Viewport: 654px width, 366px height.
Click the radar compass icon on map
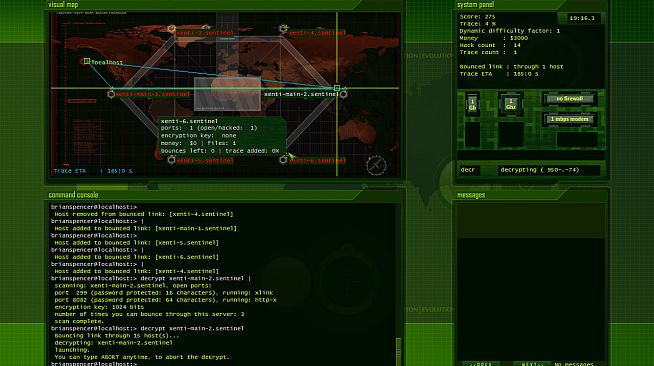376,165
